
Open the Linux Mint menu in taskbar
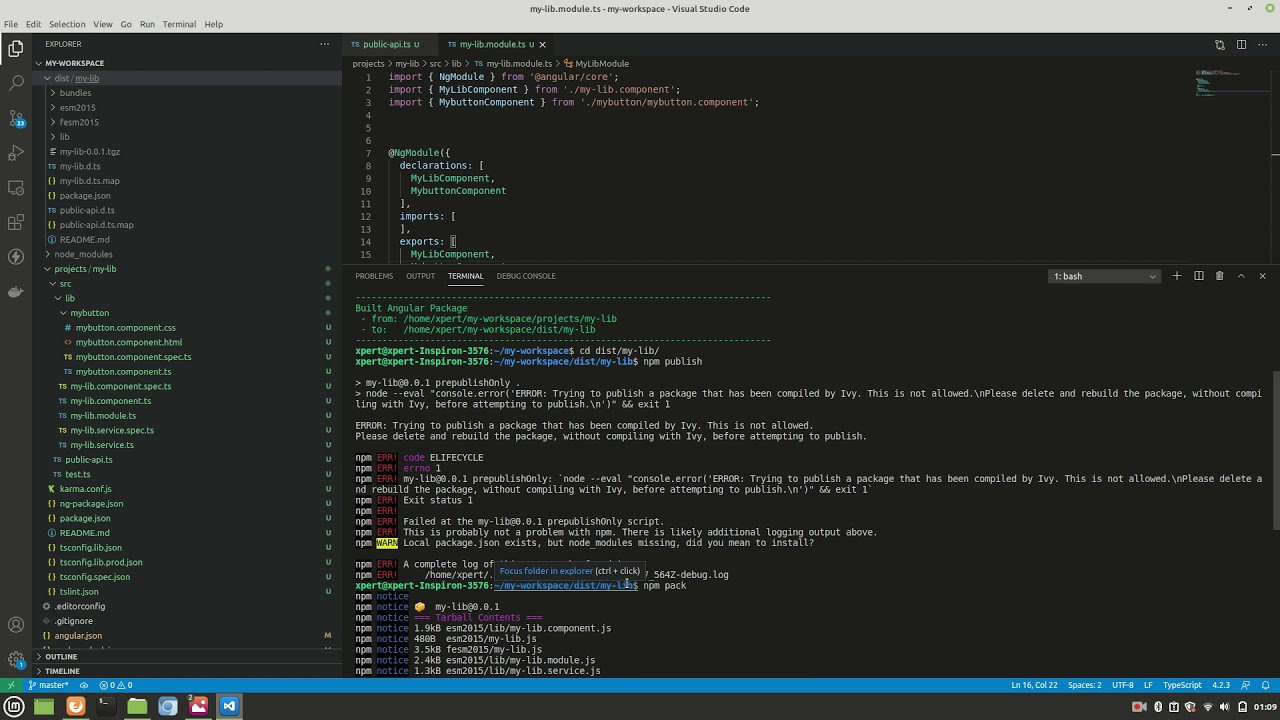pyautogui.click(x=14, y=706)
